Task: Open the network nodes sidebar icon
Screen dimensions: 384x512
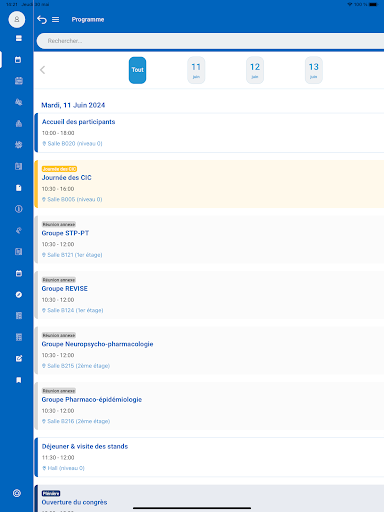Action: click(x=19, y=145)
